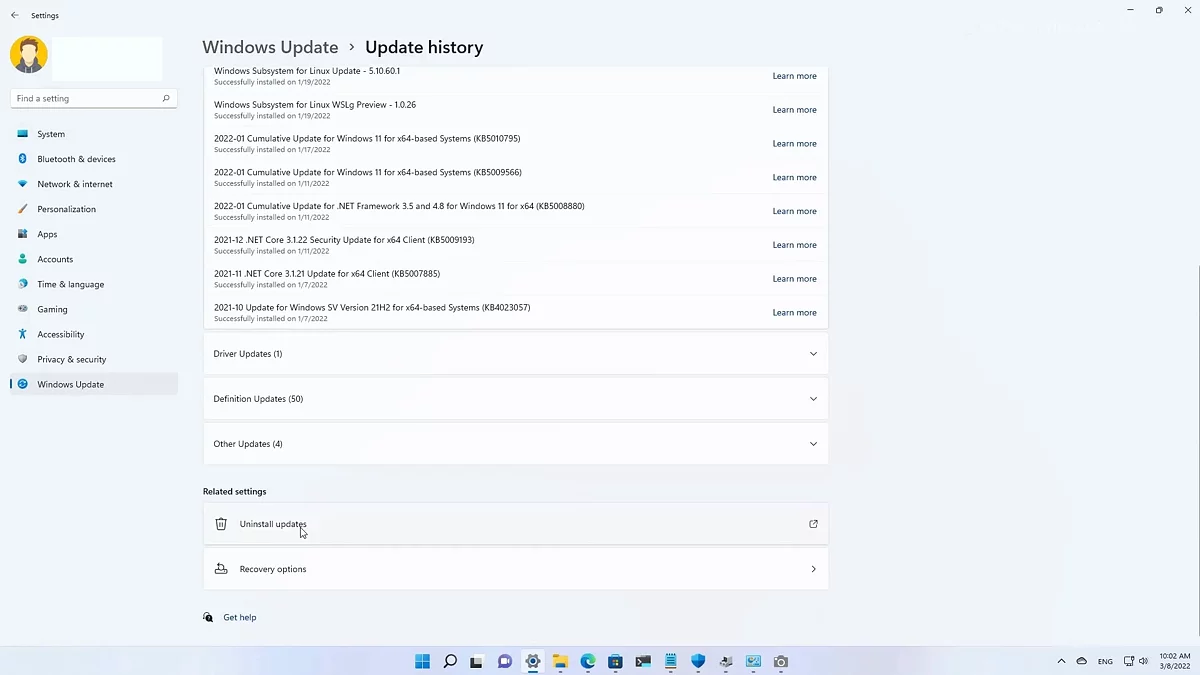Click the Recovery options icon
The height and width of the screenshot is (675, 1200).
[221, 569]
